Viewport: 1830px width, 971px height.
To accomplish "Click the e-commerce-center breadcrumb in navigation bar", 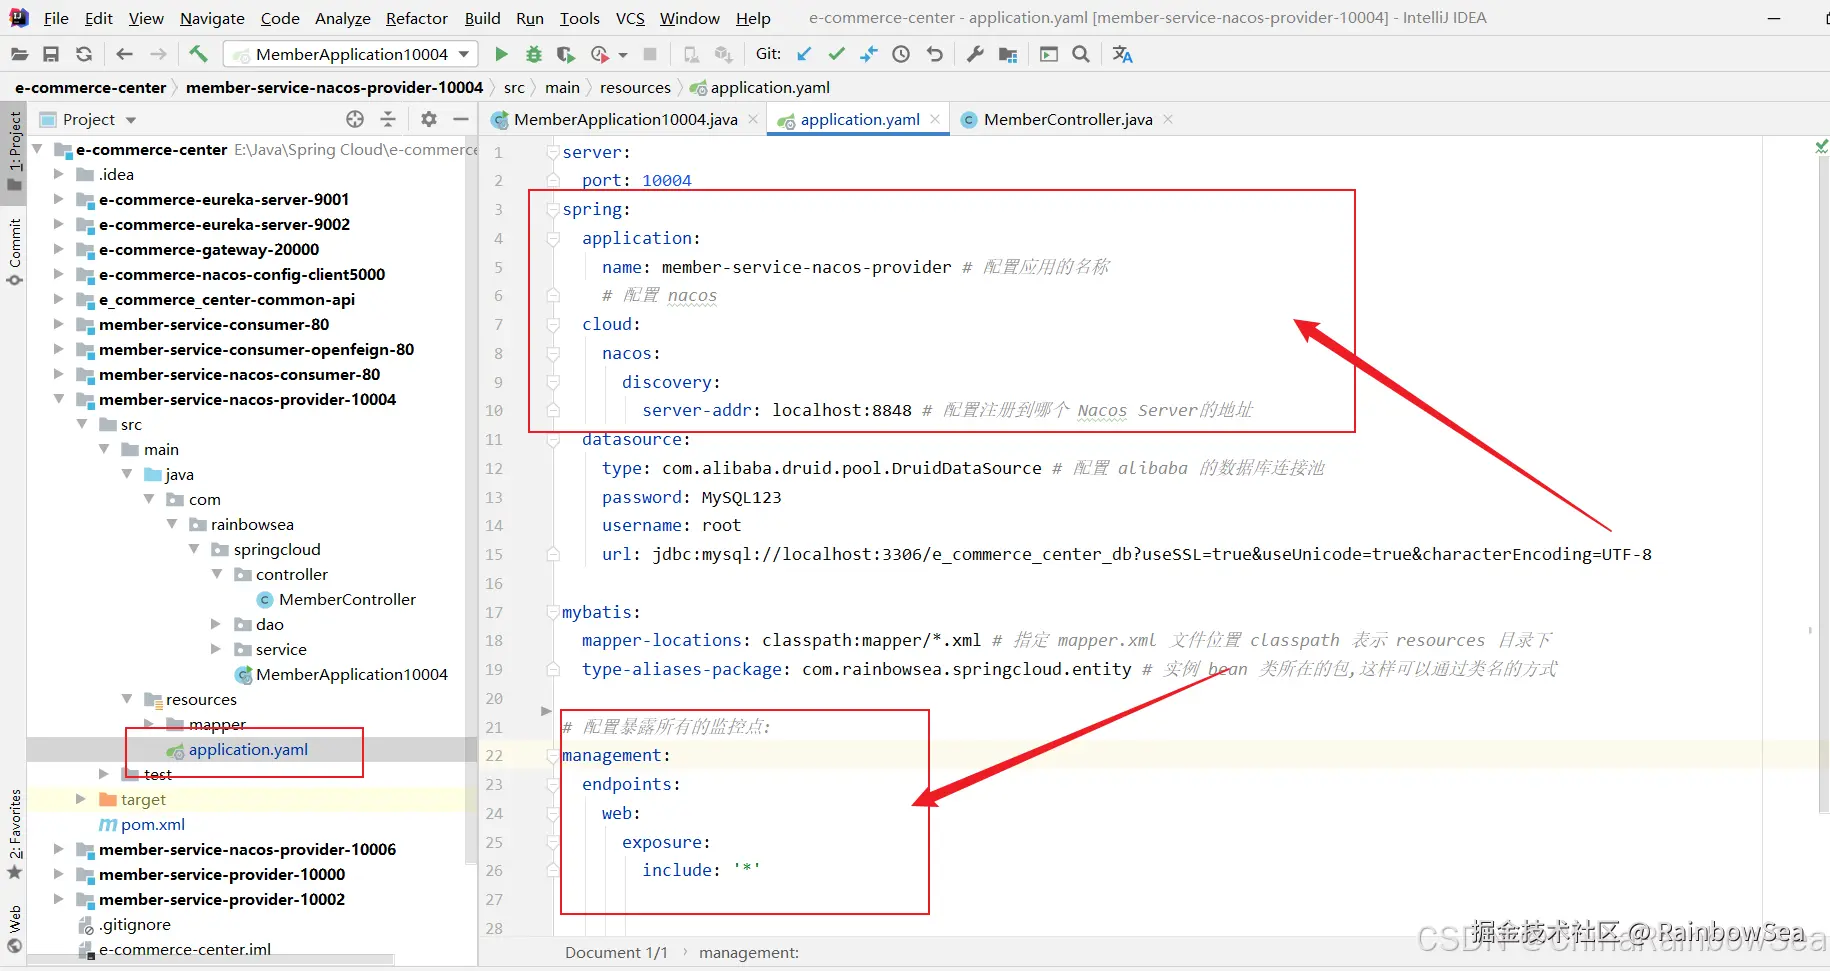I will click(x=91, y=88).
